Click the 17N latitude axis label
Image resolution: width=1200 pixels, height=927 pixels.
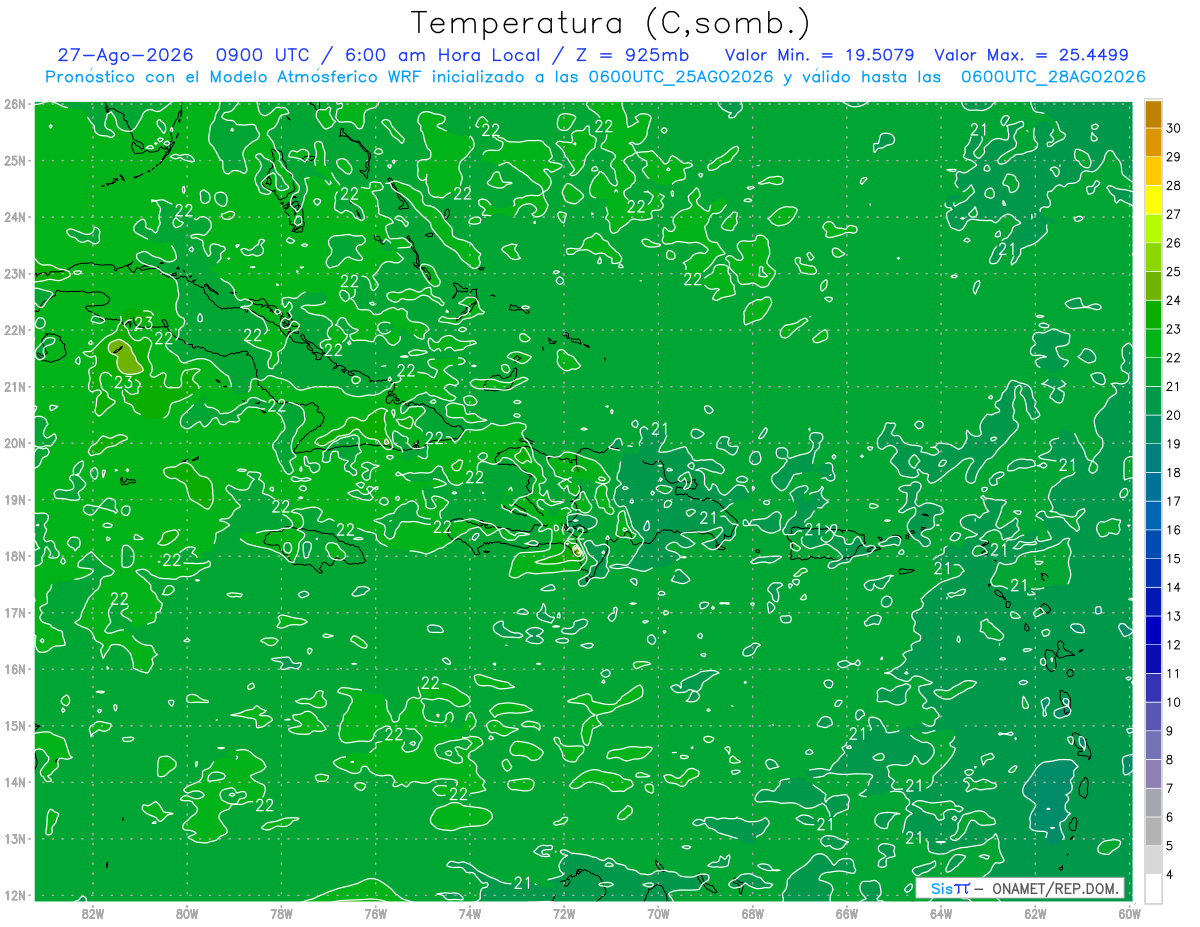click(x=14, y=612)
